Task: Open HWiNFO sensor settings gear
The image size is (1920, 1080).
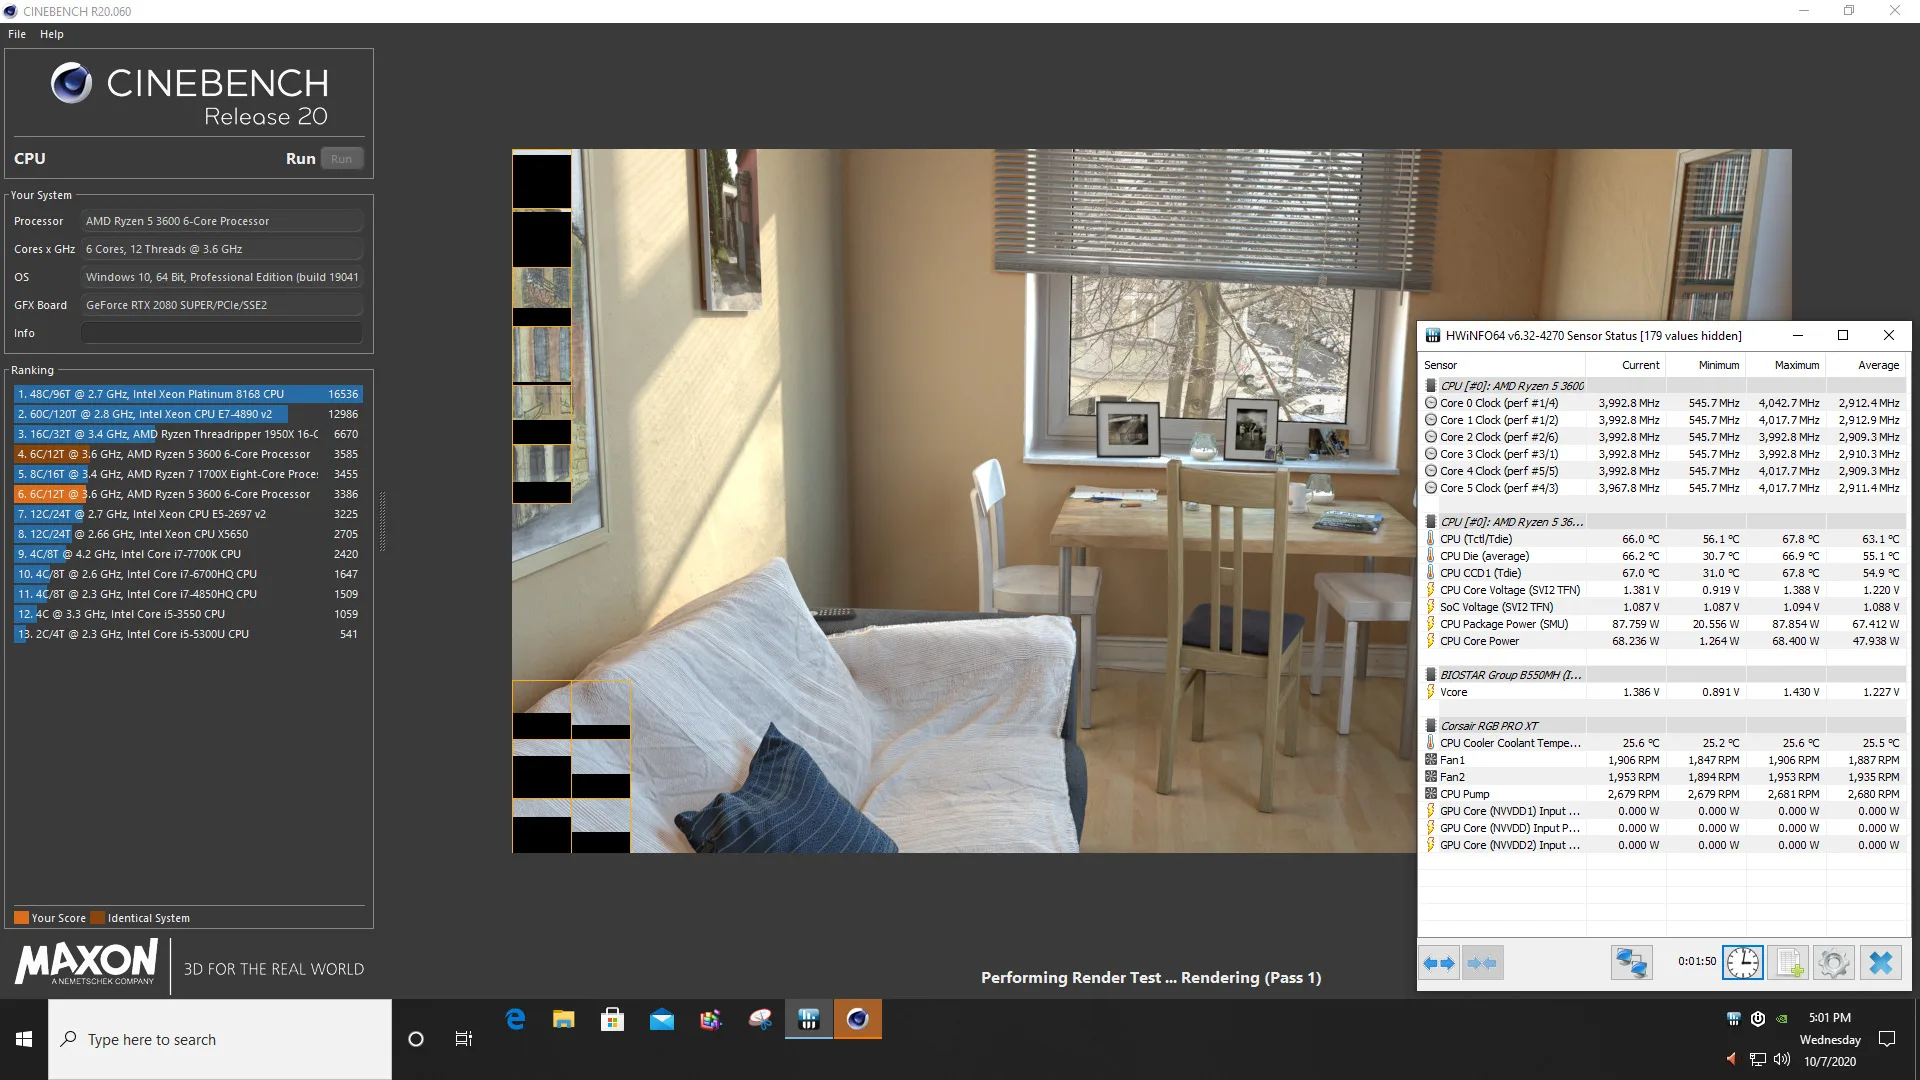Action: pyautogui.click(x=1834, y=963)
